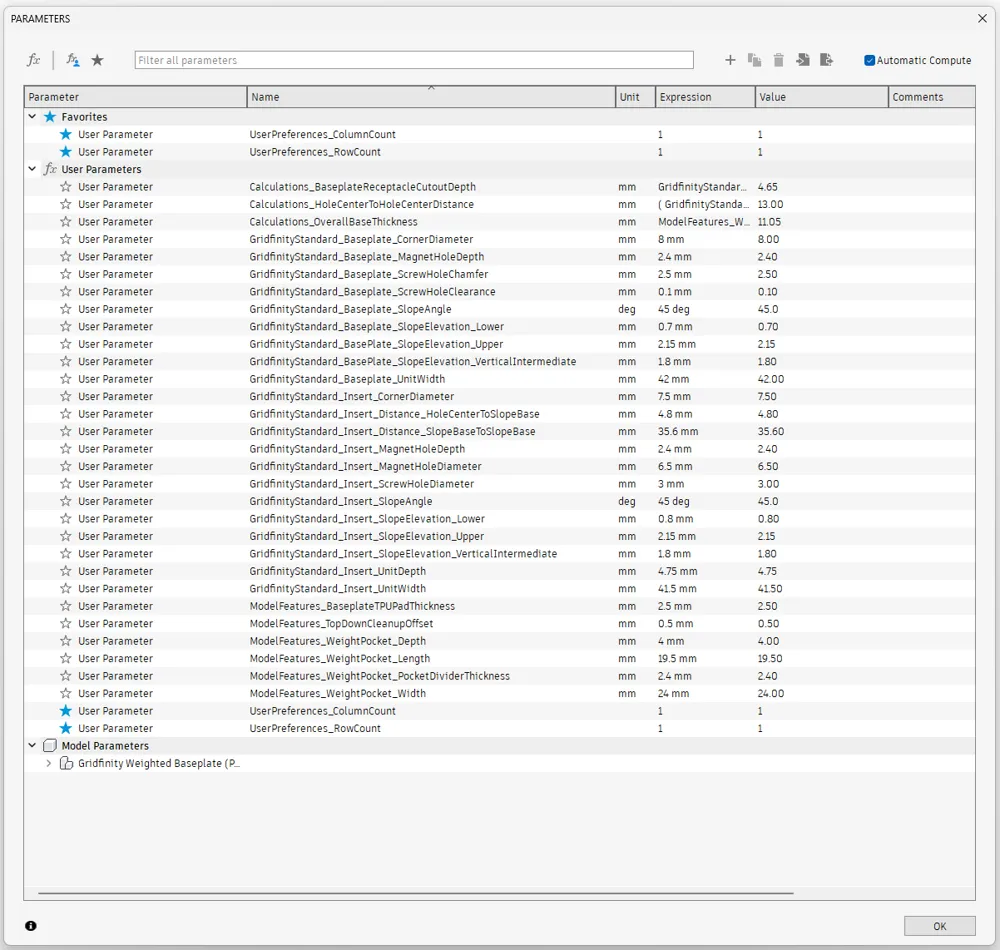Favorite ModelFeatures_WeightPocket_Depth star
The height and width of the screenshot is (950, 1000).
(x=65, y=641)
